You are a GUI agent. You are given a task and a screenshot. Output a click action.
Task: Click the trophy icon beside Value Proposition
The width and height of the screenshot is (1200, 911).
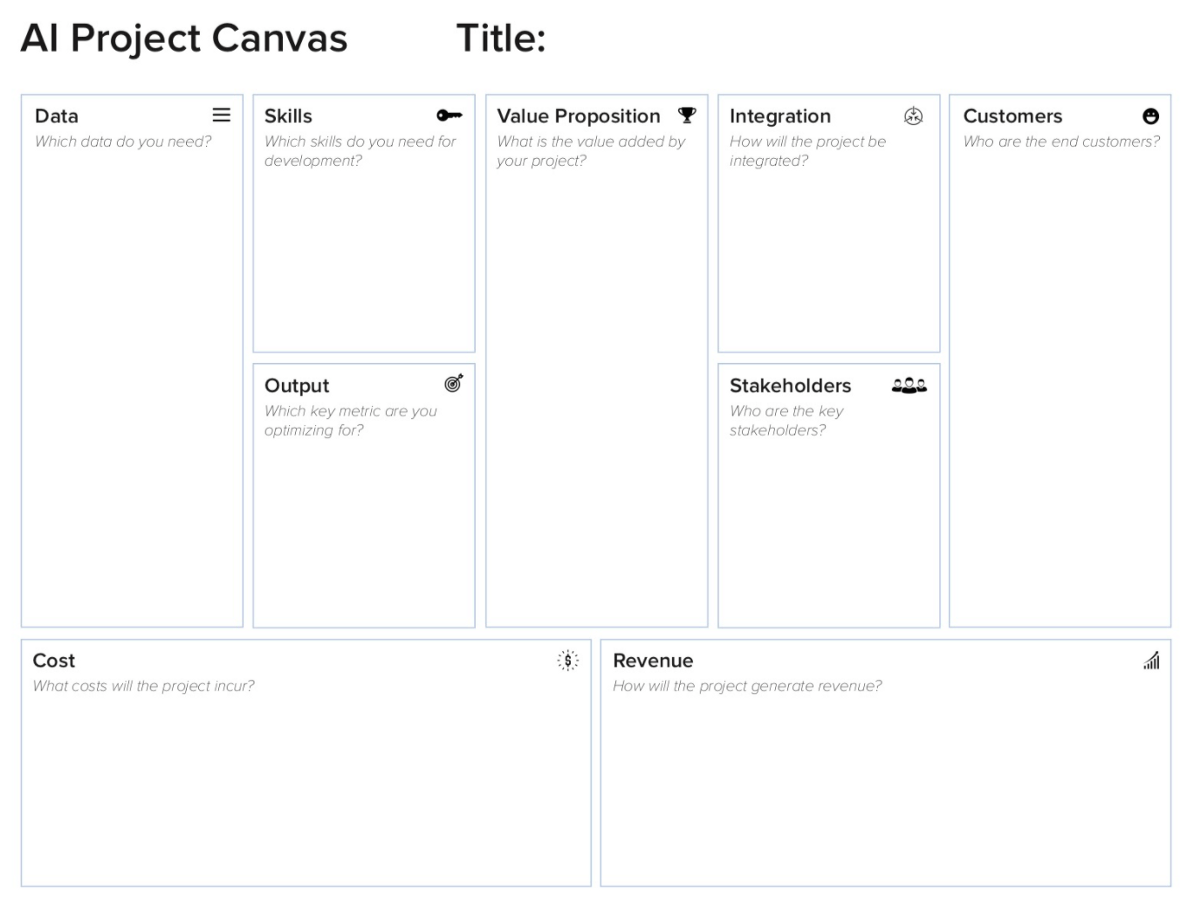point(686,115)
